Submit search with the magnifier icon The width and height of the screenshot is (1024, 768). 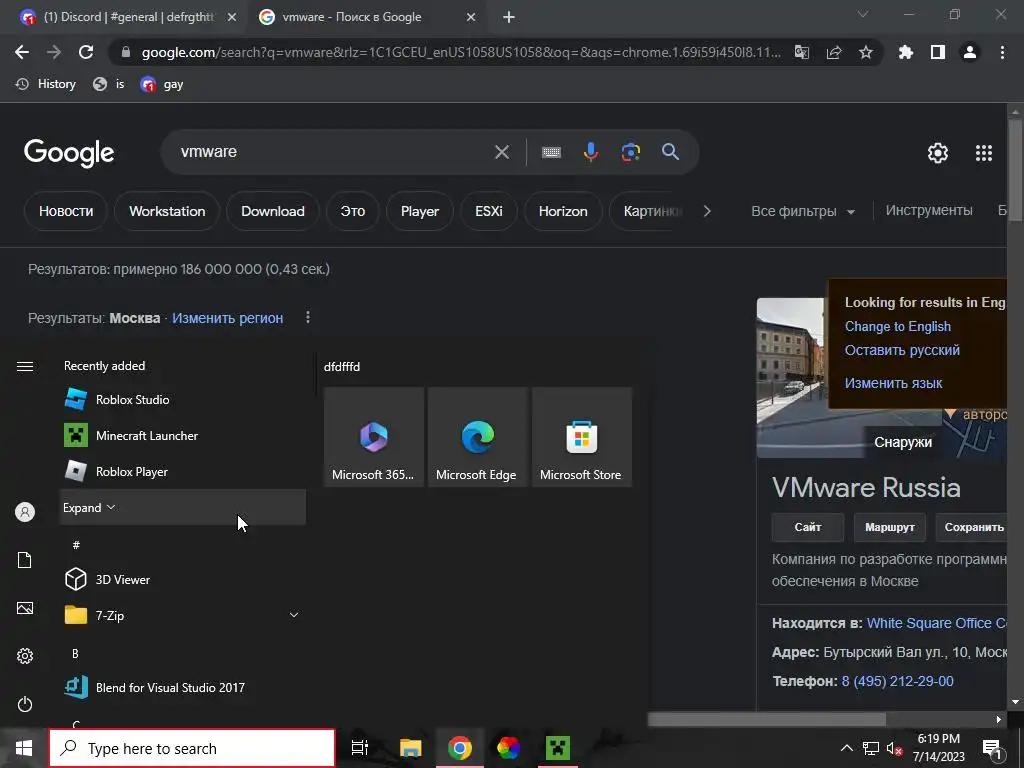click(671, 152)
